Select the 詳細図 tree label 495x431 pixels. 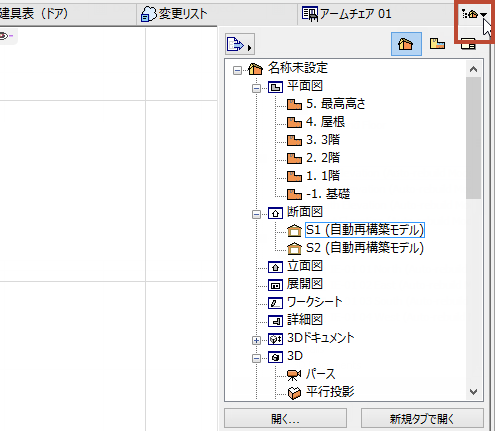tap(305, 320)
